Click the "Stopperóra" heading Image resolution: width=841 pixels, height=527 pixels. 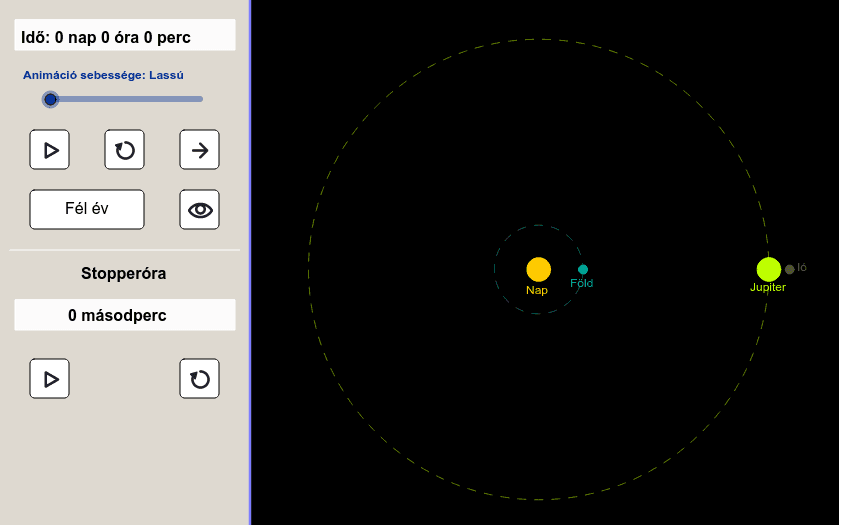point(124,273)
